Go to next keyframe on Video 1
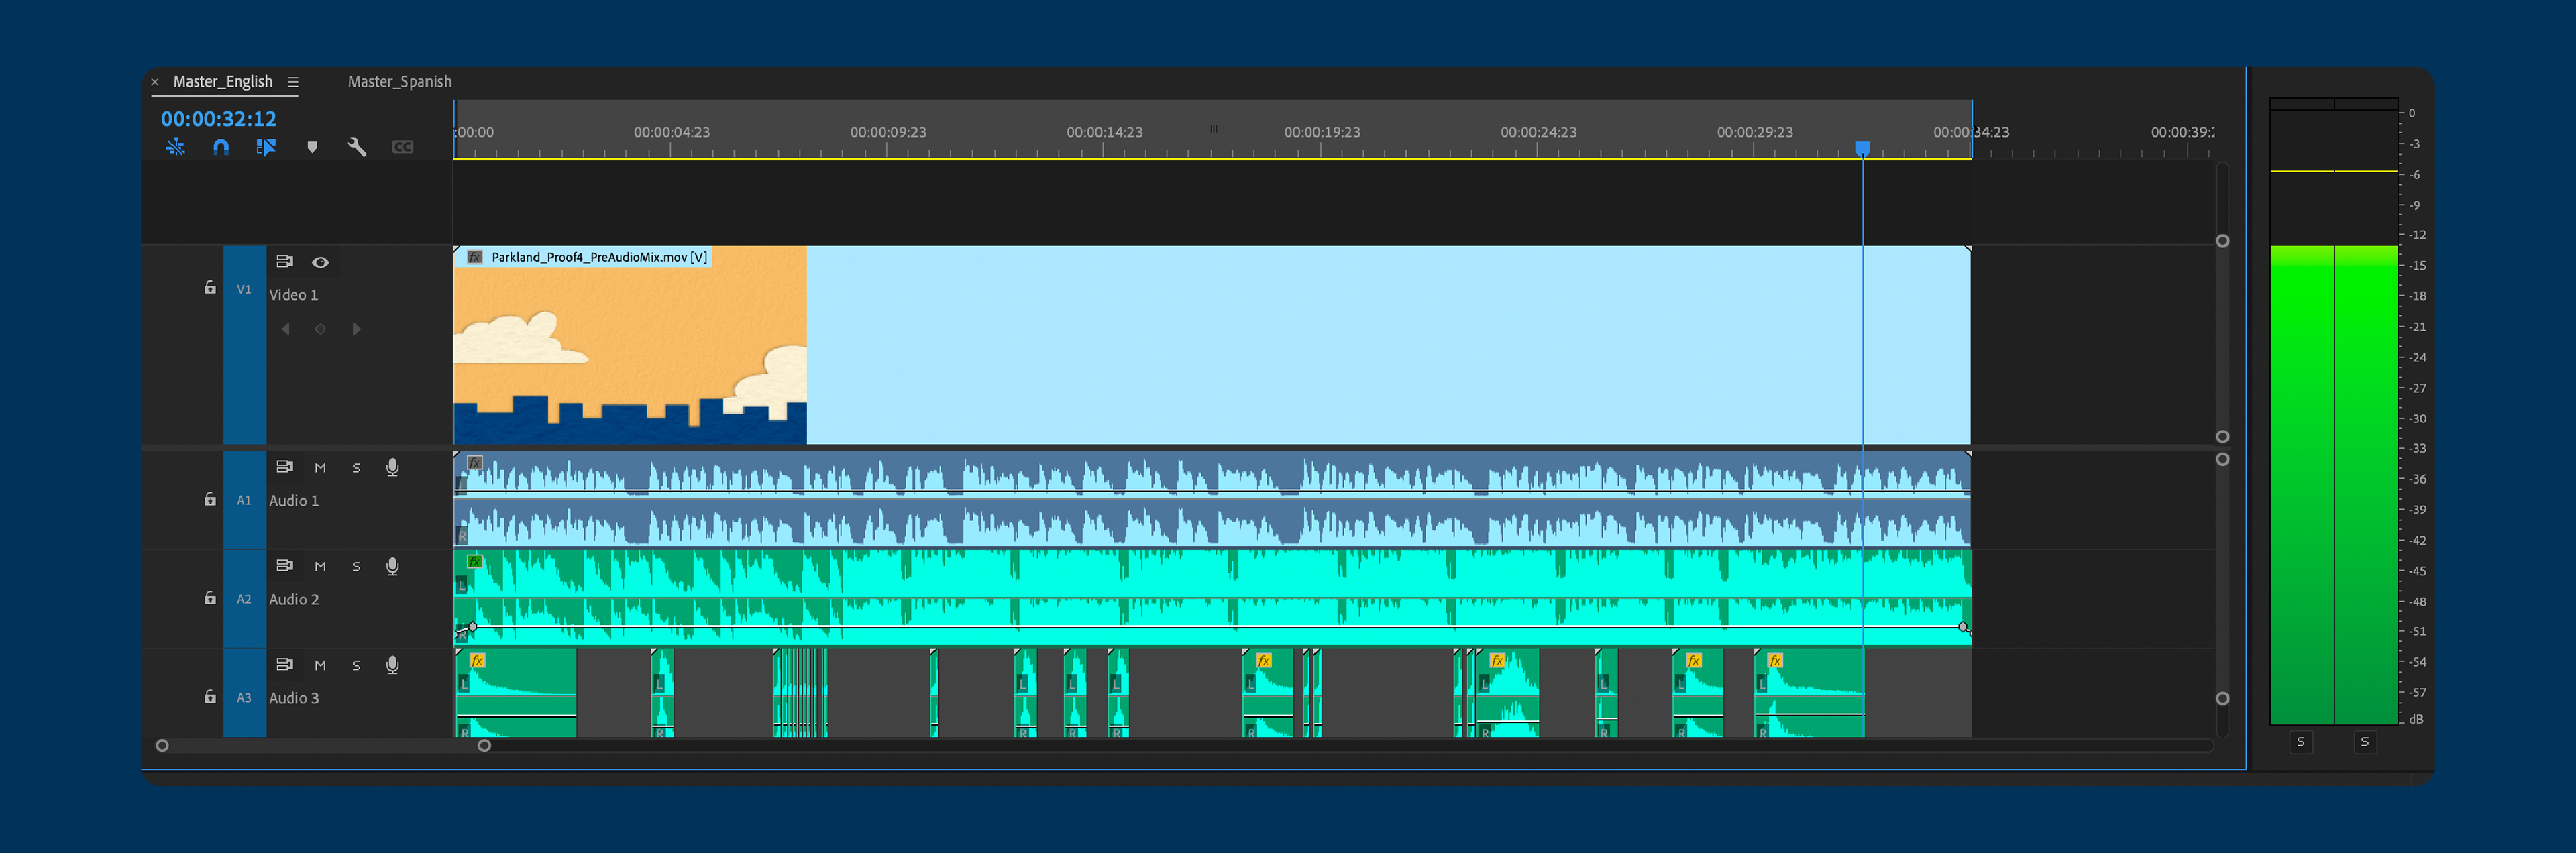This screenshot has width=2576, height=853. tap(356, 329)
